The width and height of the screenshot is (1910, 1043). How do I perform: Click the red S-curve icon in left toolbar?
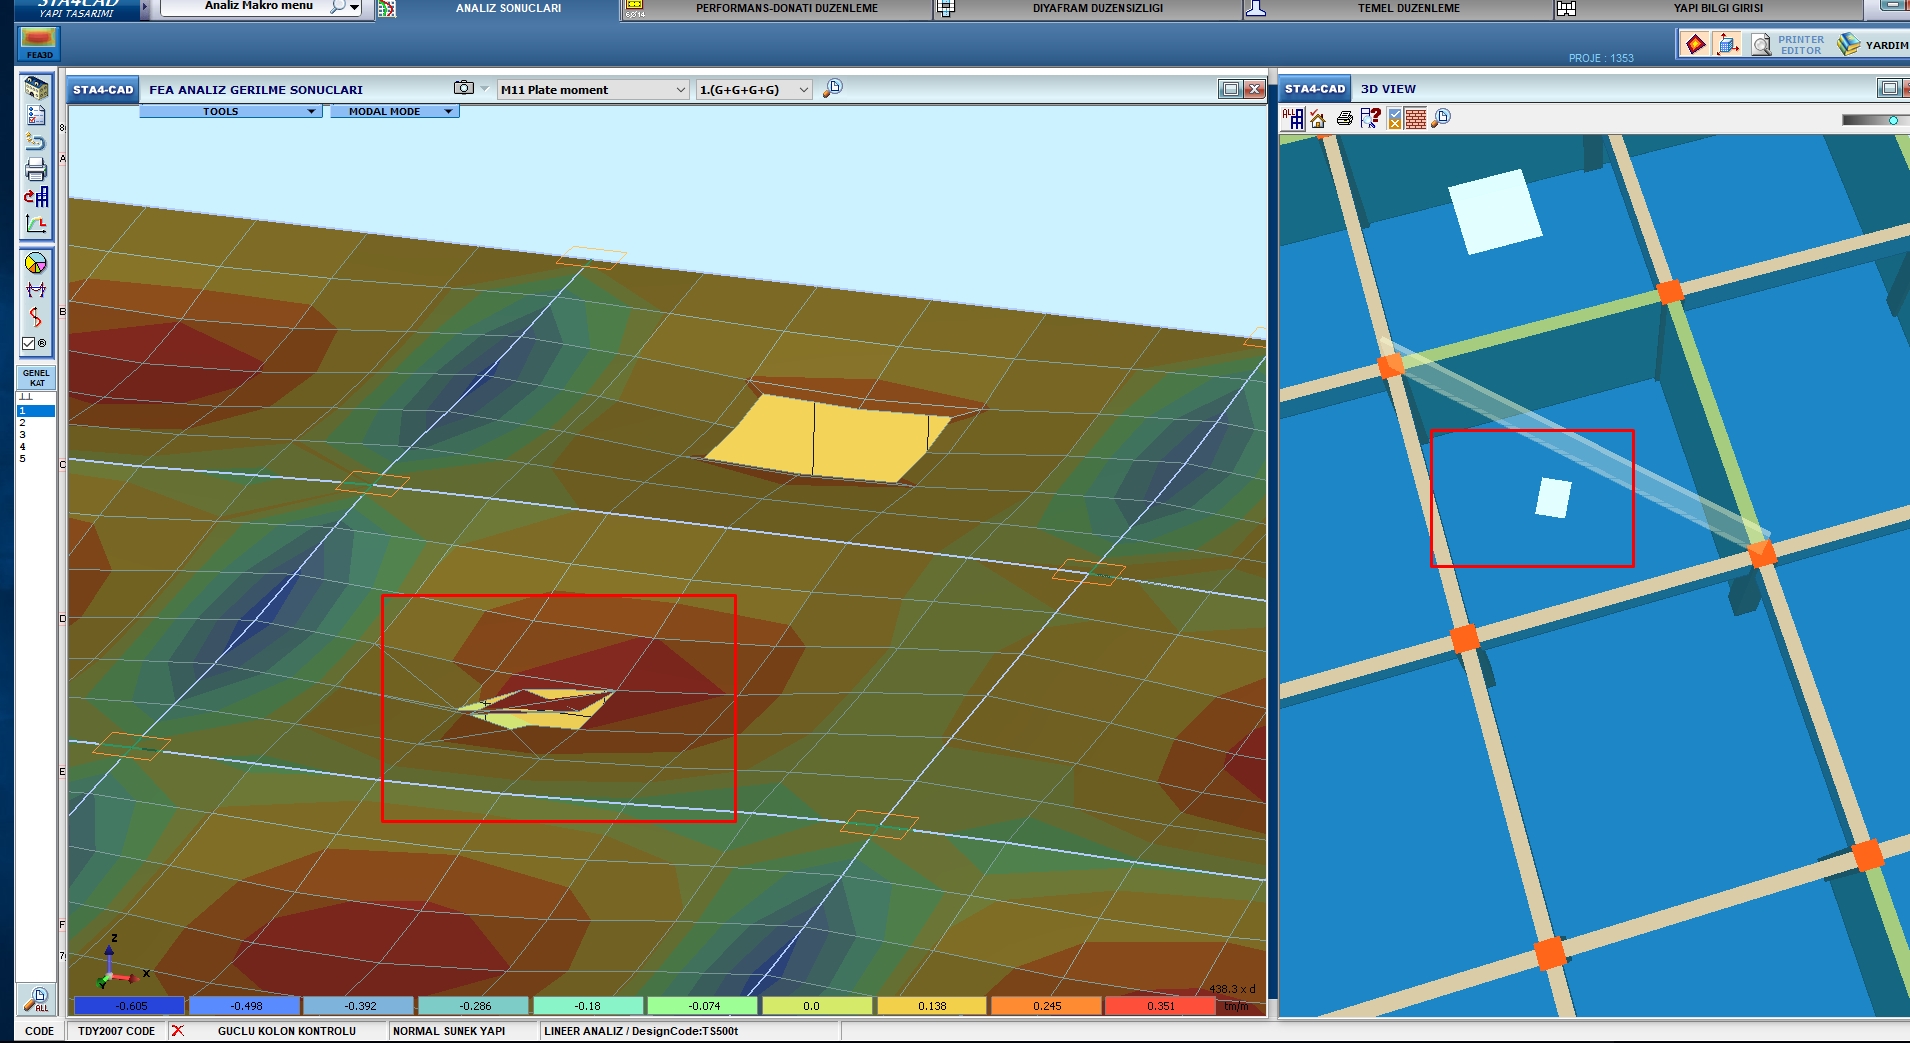[36, 317]
